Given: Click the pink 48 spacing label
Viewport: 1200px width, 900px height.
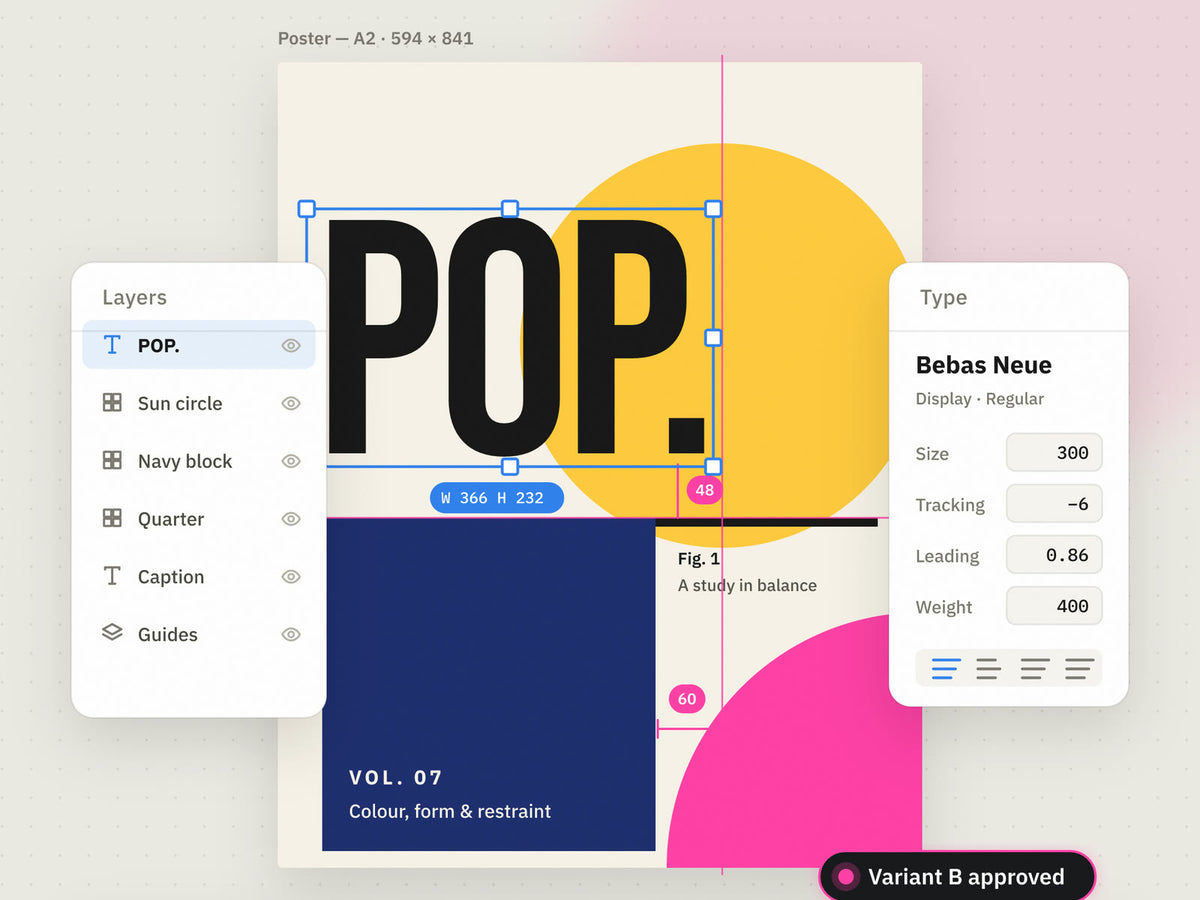Looking at the screenshot, I should click(705, 490).
